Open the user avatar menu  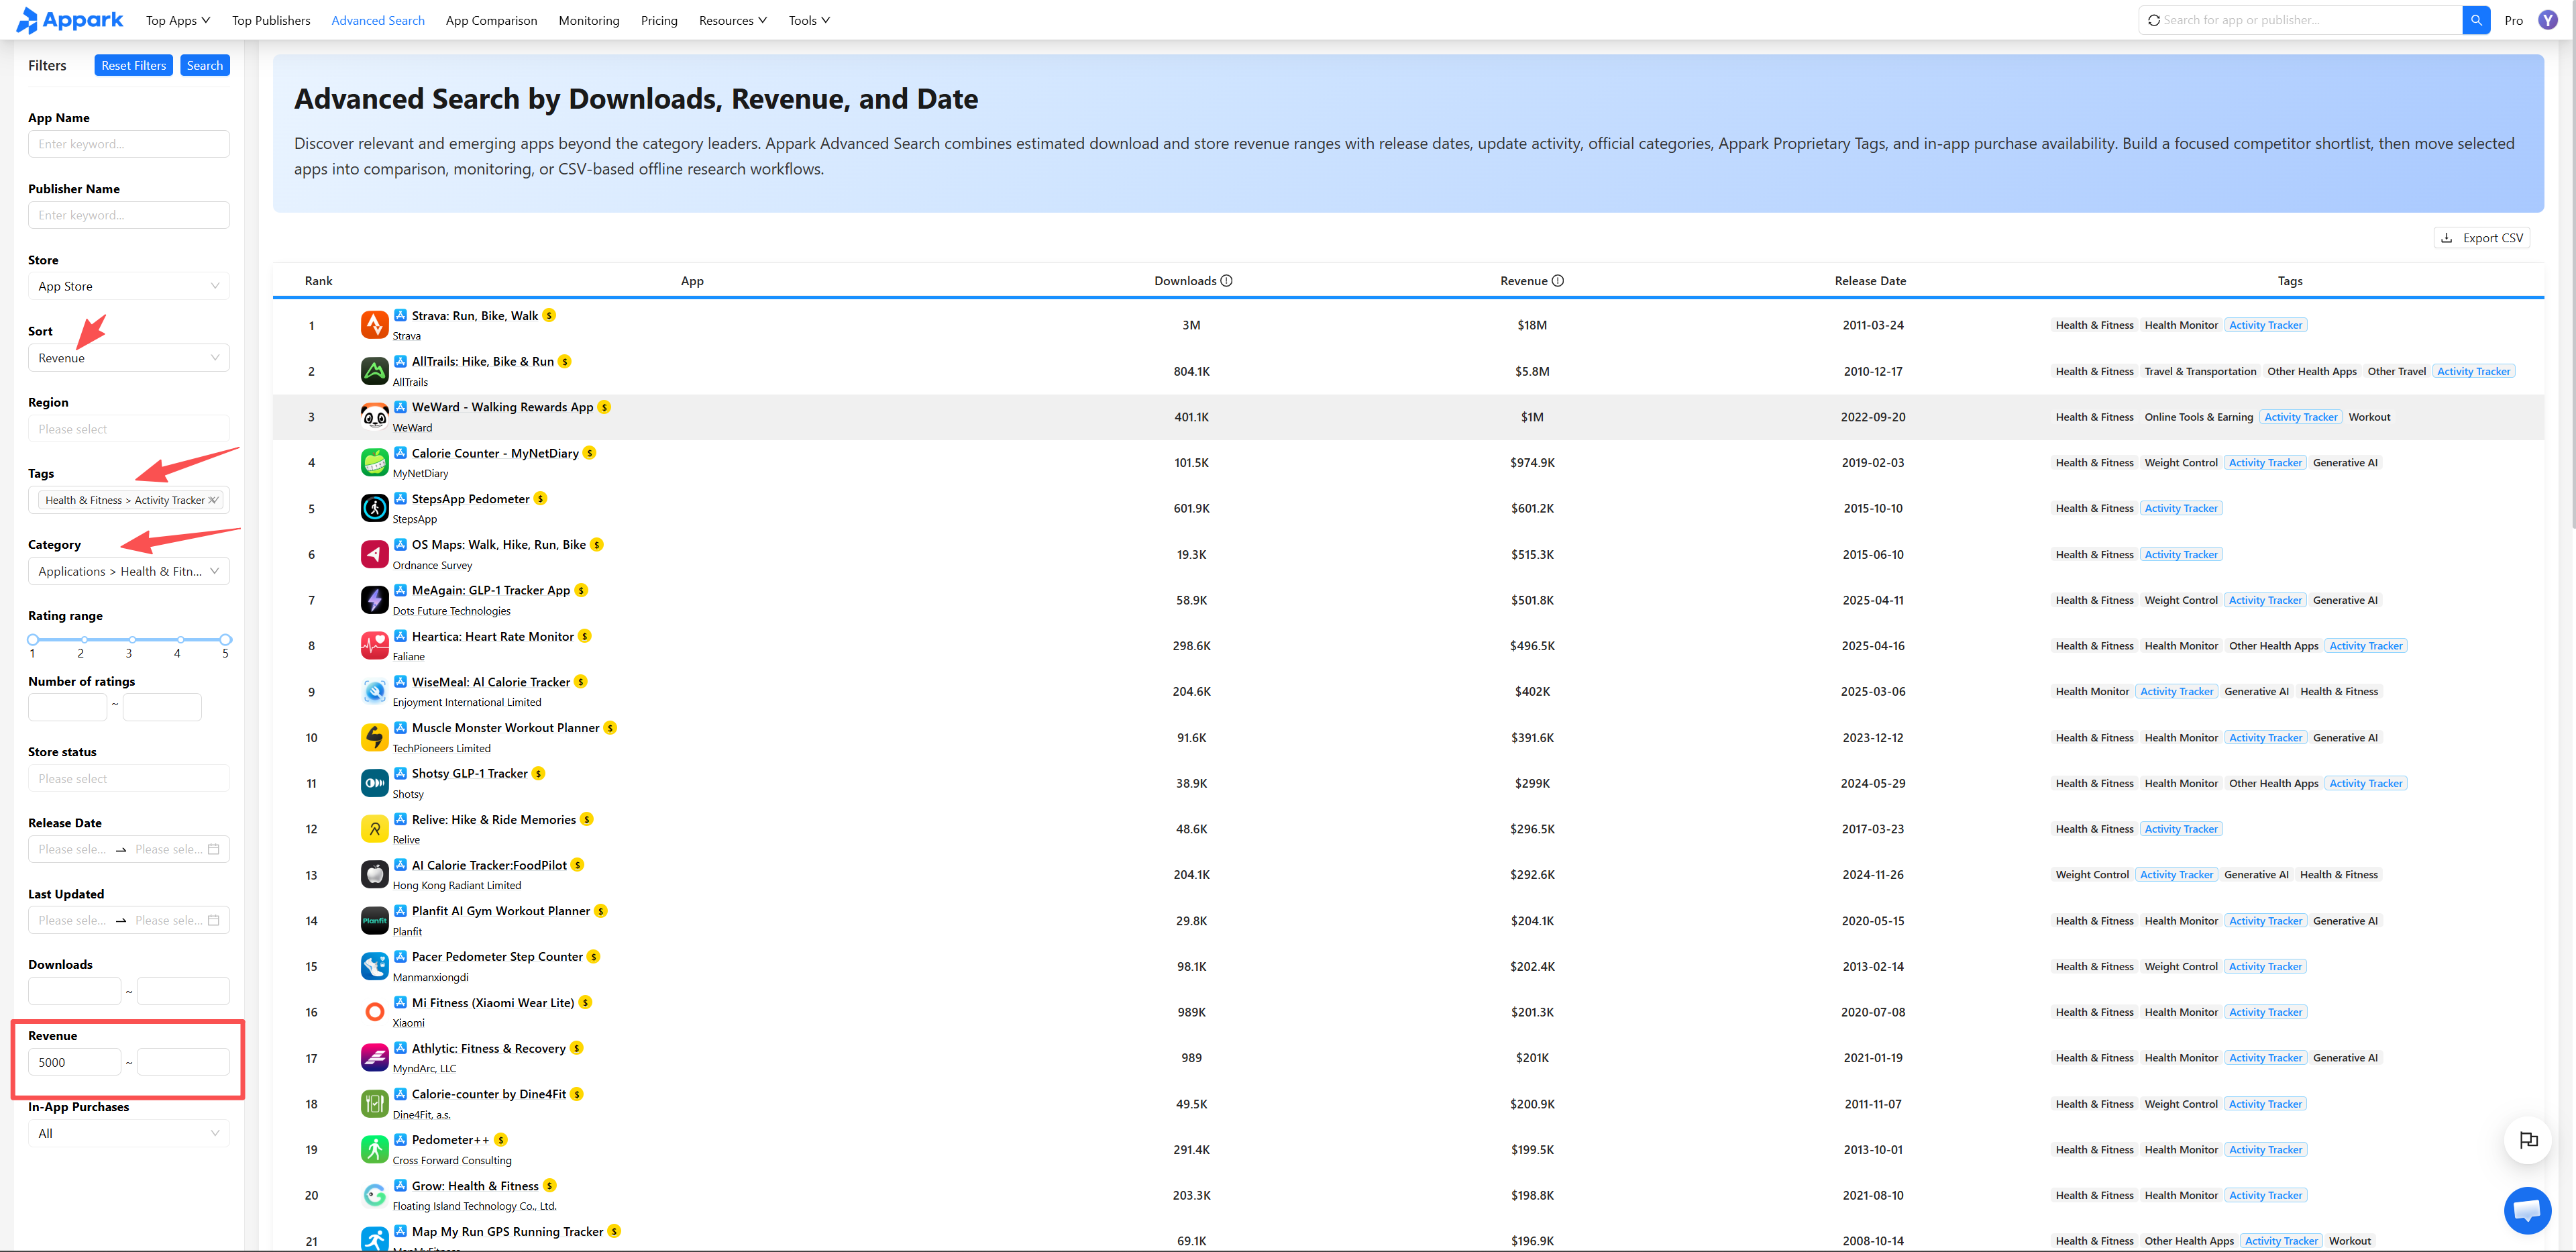pos(2547,20)
